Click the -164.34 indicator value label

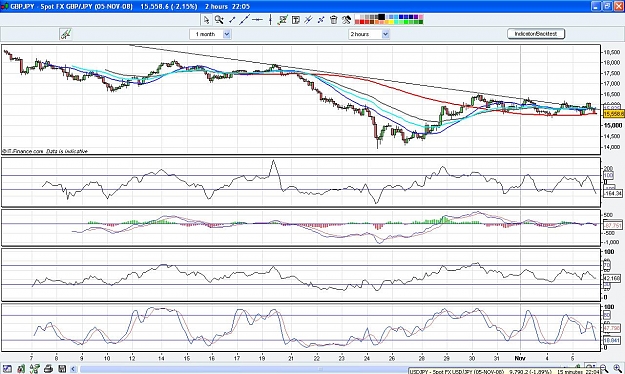[x=613, y=193]
